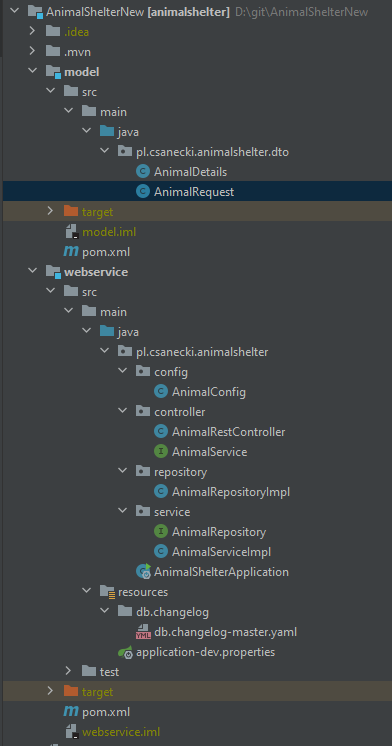Image resolution: width=392 pixels, height=746 pixels.
Task: Select the .idea folder name
Action: tap(77, 32)
